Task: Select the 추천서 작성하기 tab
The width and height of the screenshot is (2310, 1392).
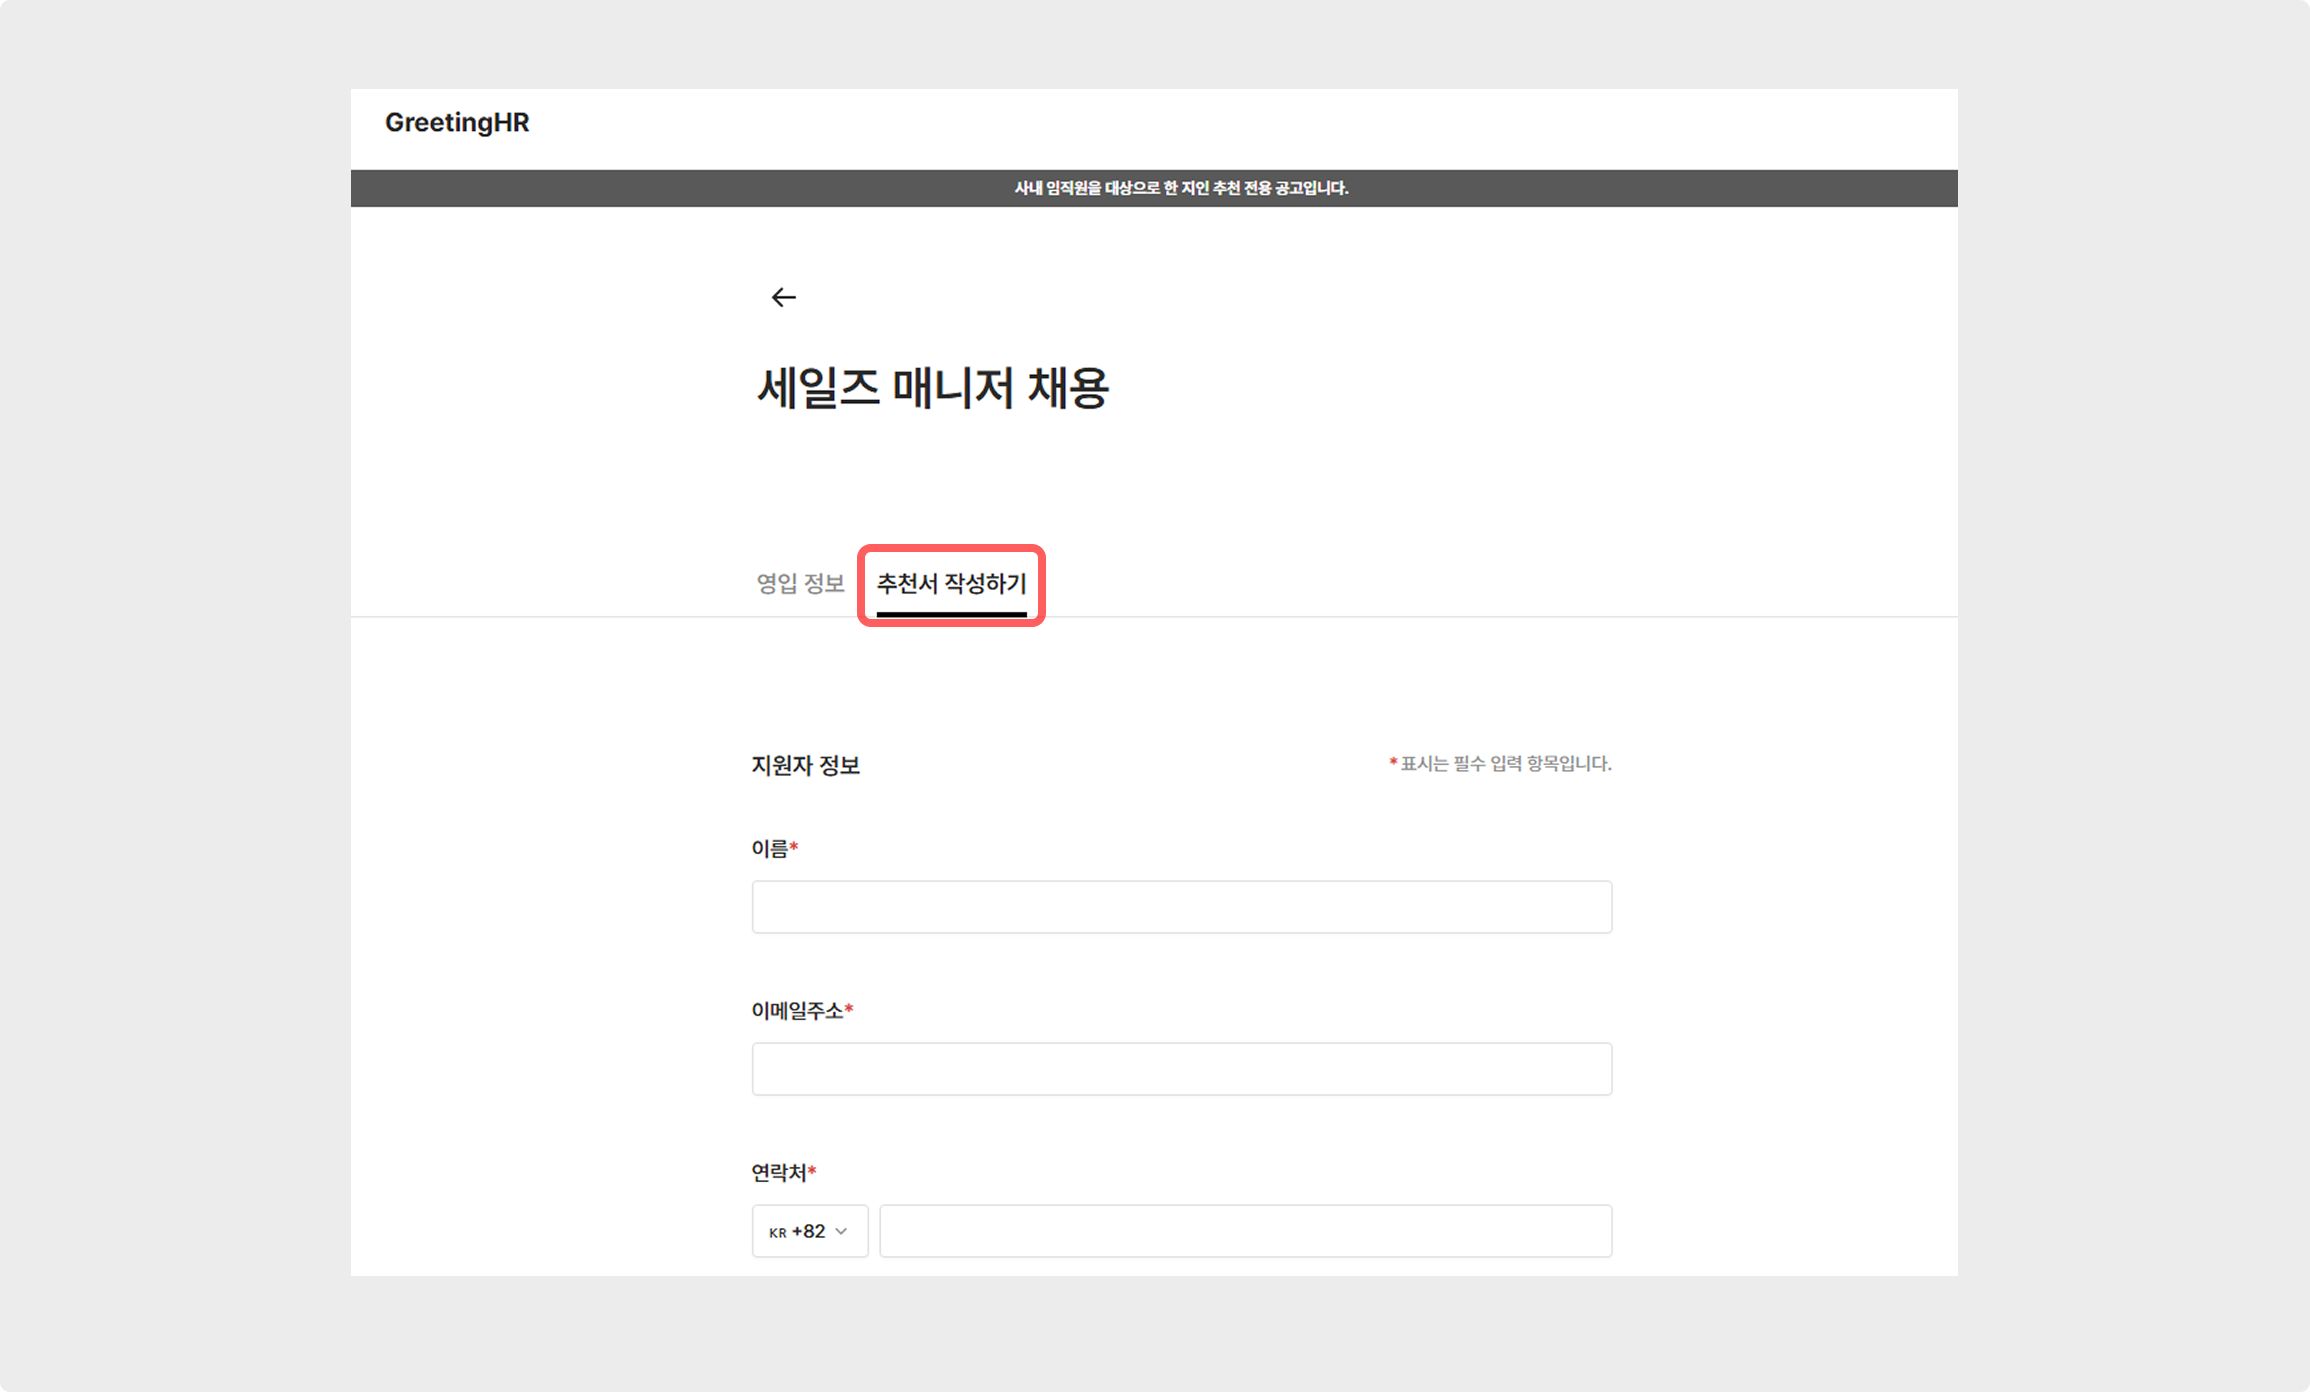Action: click(951, 583)
